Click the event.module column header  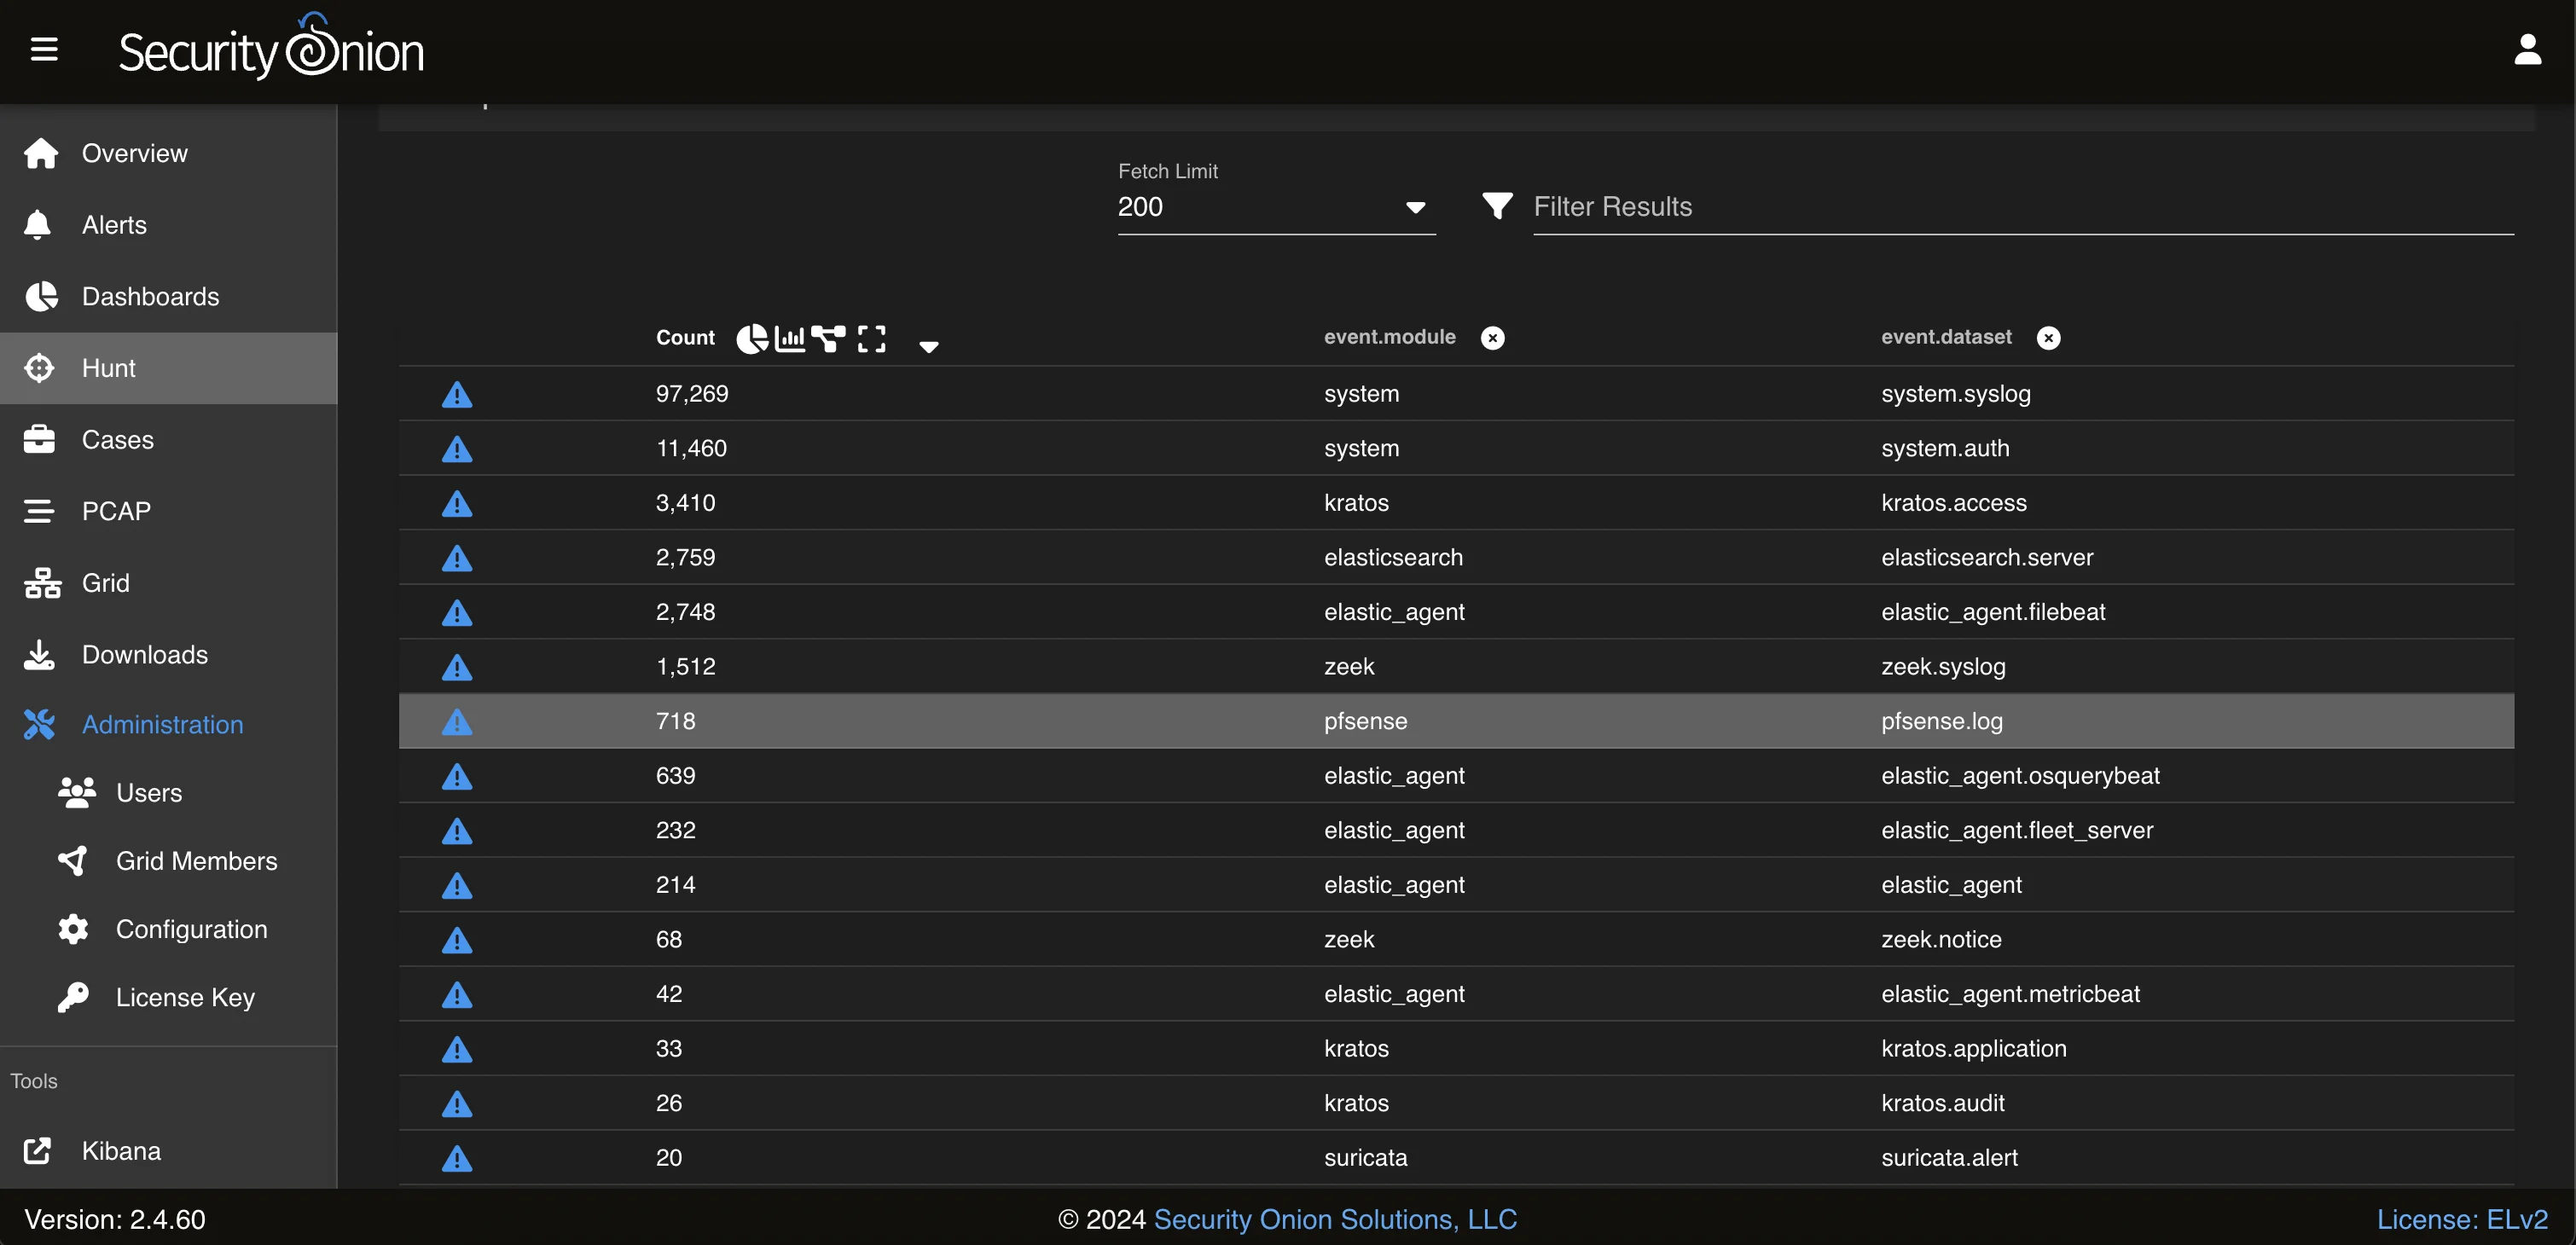[1389, 337]
